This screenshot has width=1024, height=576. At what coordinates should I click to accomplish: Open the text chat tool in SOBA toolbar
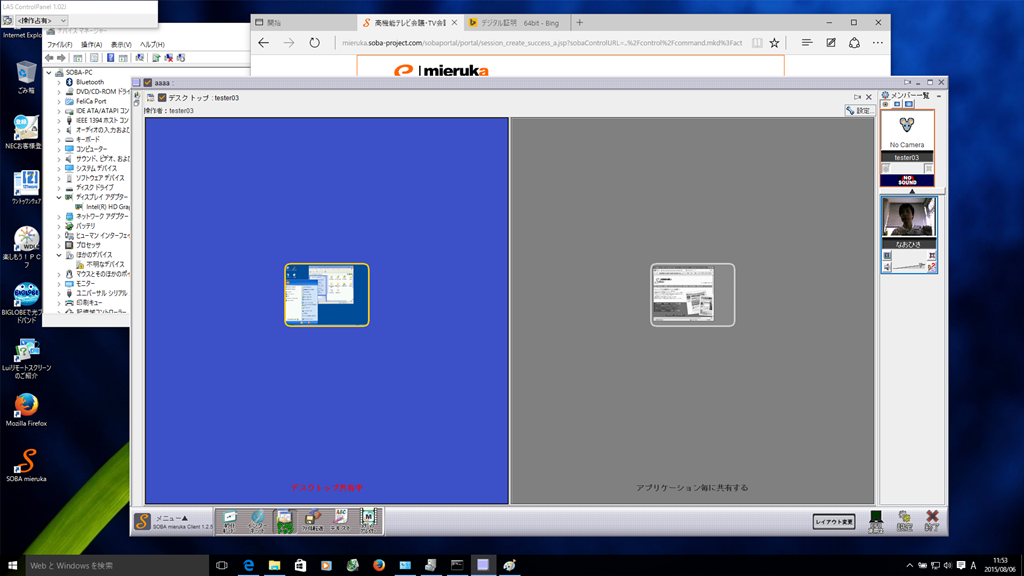coord(340,521)
